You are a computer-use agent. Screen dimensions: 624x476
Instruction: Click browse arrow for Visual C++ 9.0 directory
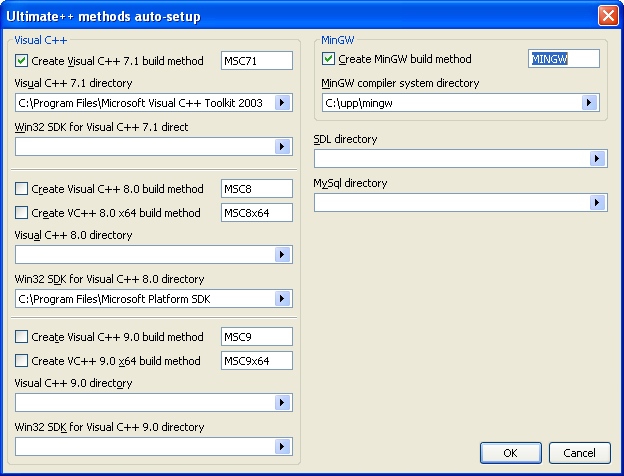(282, 403)
